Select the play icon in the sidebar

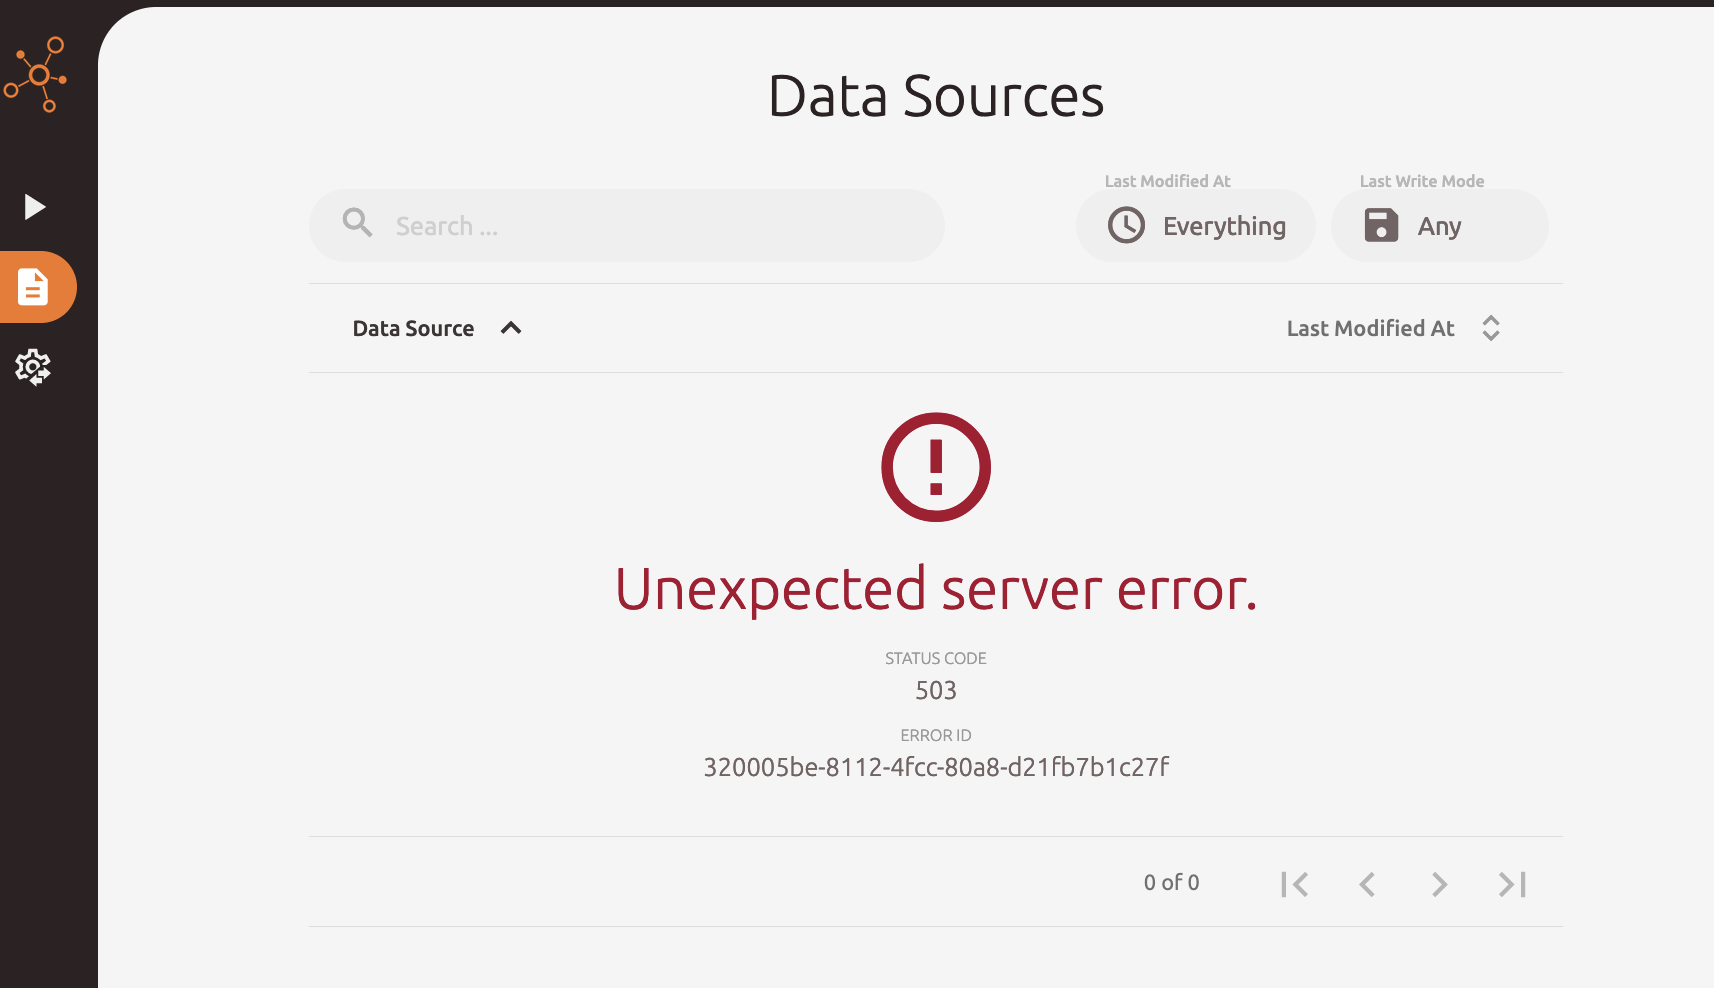click(x=33, y=207)
